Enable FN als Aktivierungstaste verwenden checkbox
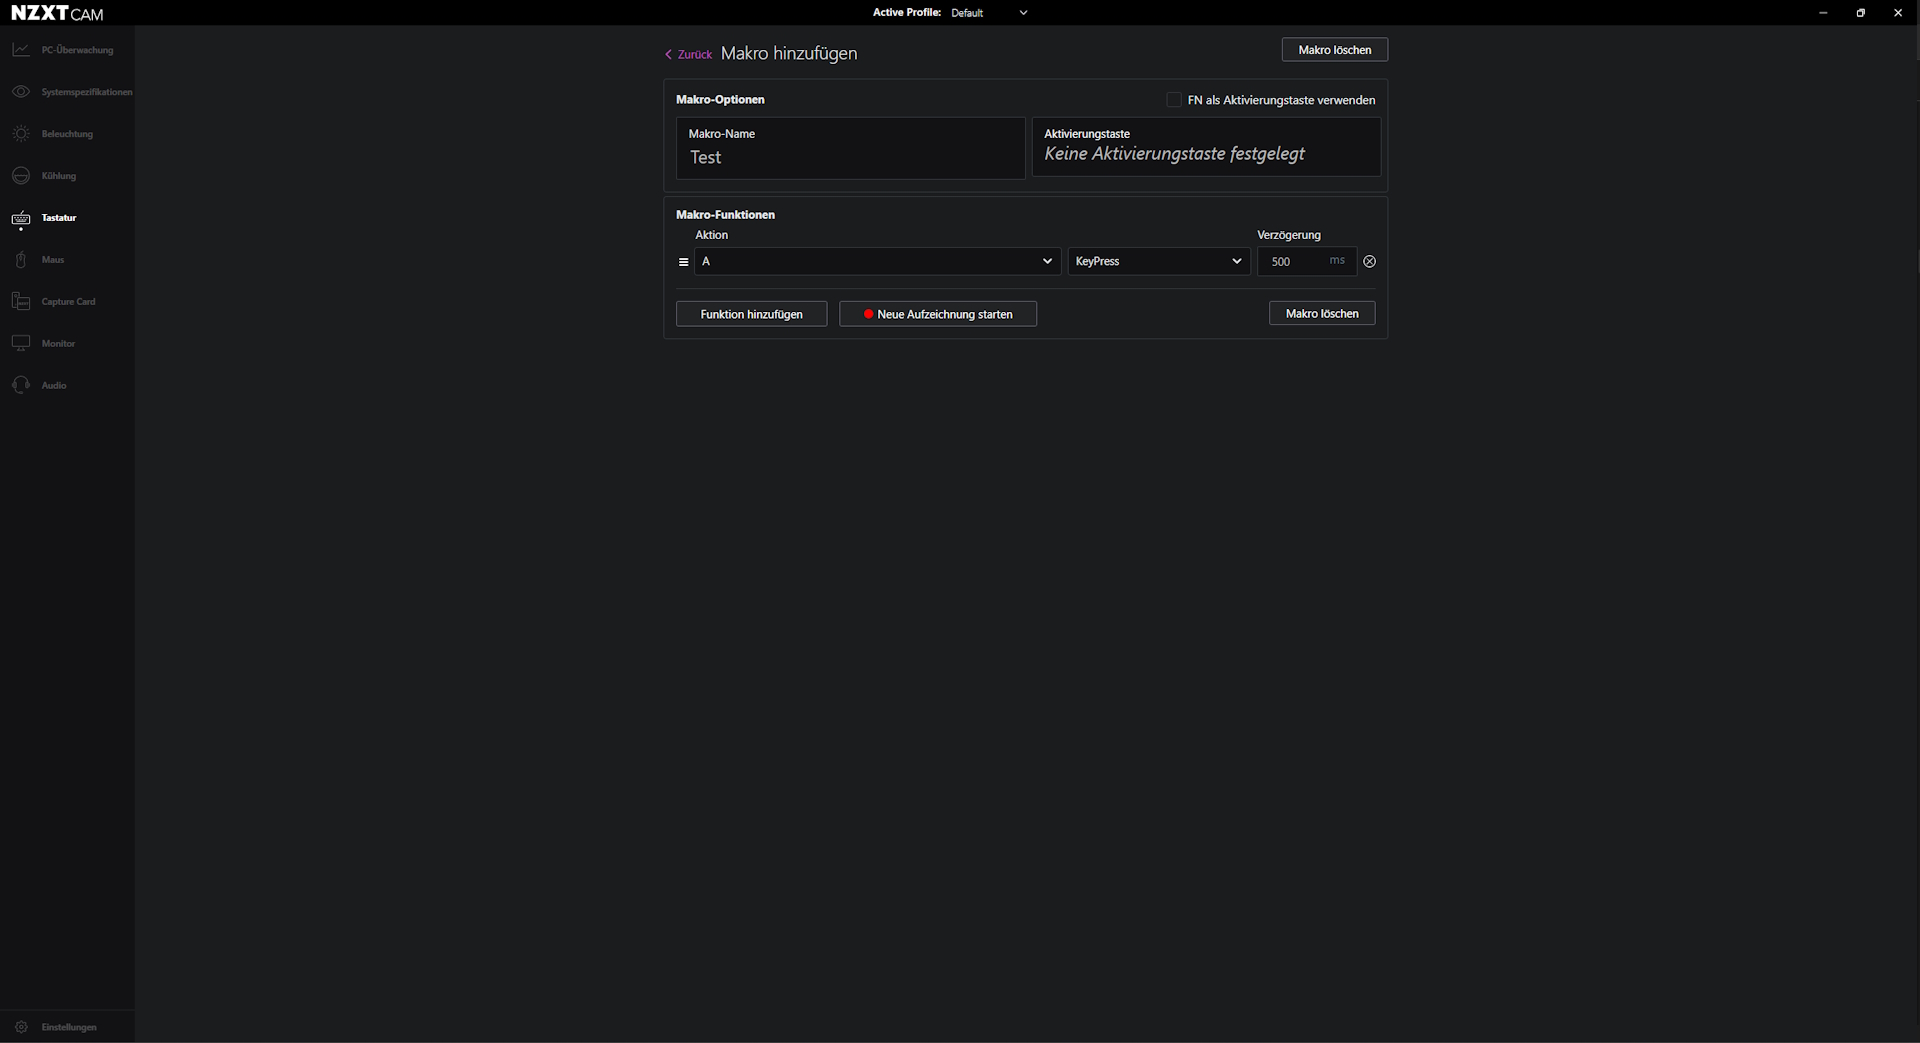 point(1174,100)
